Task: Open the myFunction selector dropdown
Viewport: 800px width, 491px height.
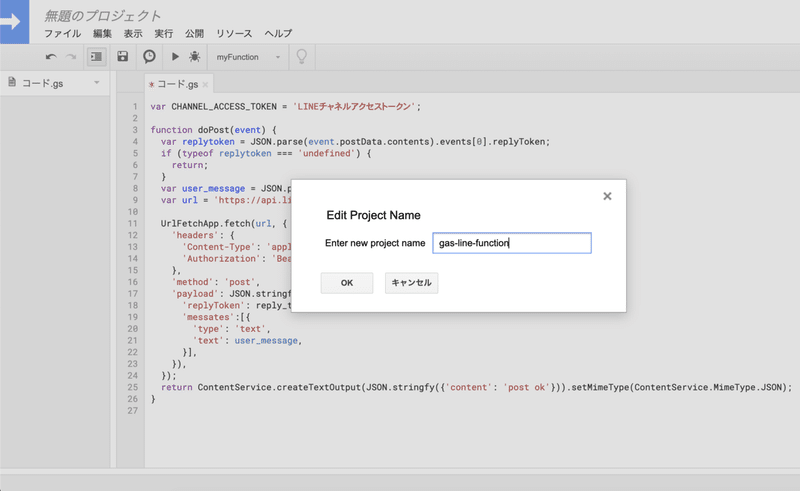Action: [248, 57]
